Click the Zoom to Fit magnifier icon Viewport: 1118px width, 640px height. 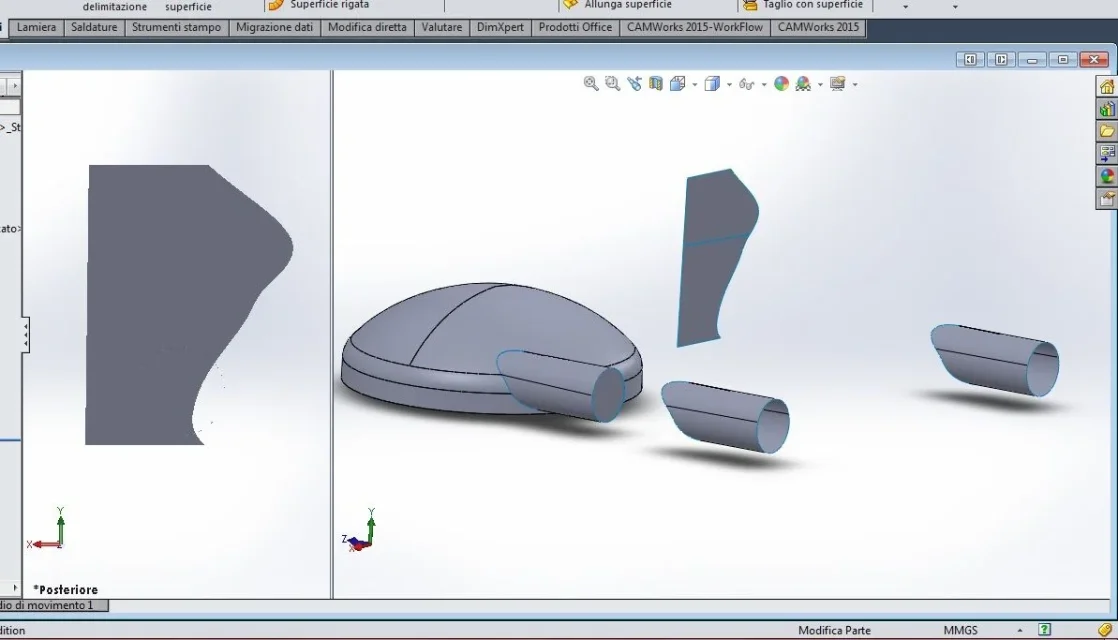[x=591, y=83]
